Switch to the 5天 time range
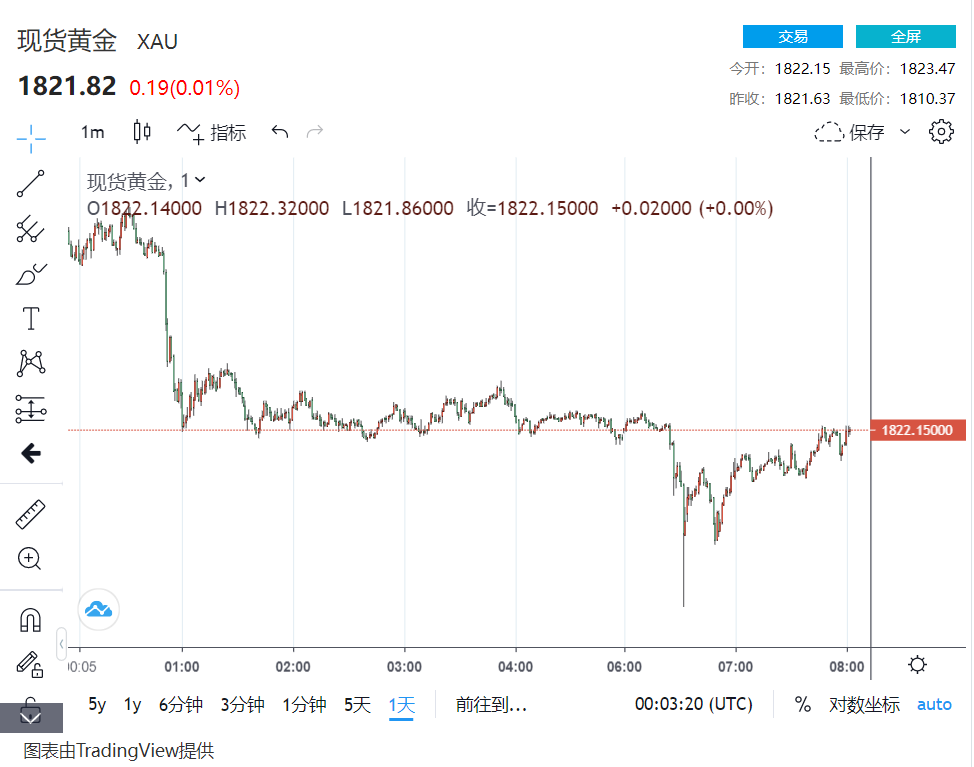Screen dimensions: 974x767 tap(357, 704)
